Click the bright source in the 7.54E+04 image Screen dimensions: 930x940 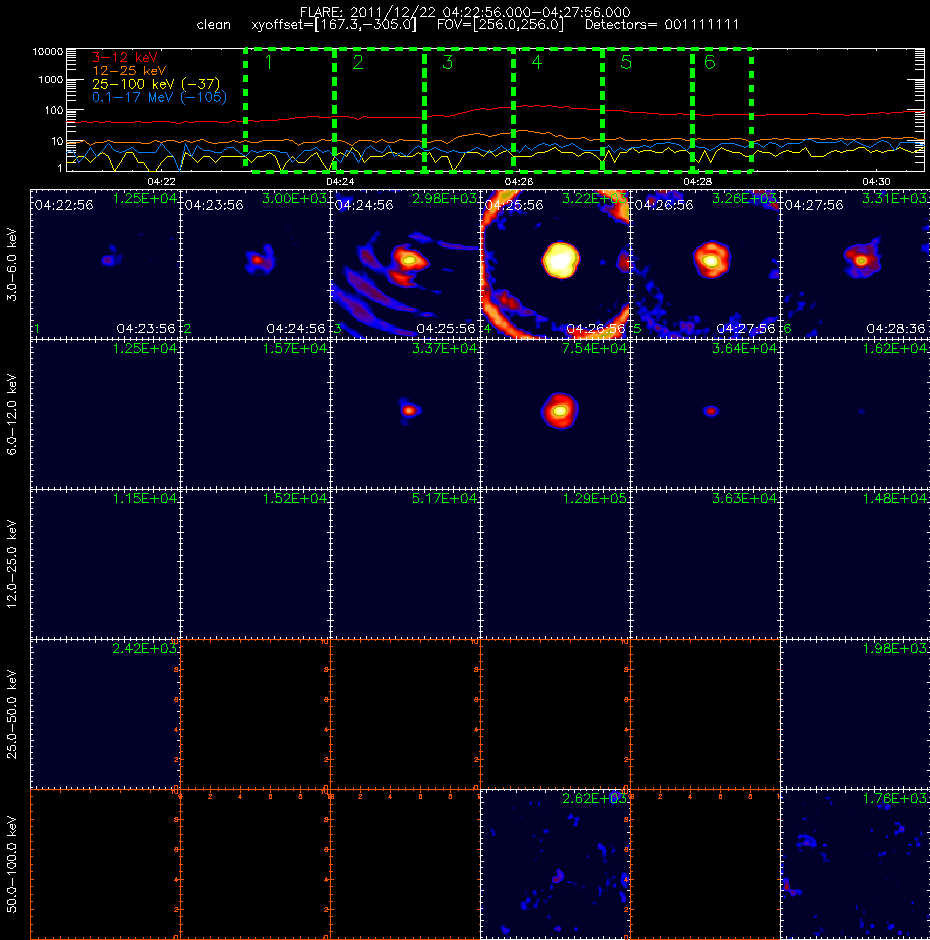(560, 411)
